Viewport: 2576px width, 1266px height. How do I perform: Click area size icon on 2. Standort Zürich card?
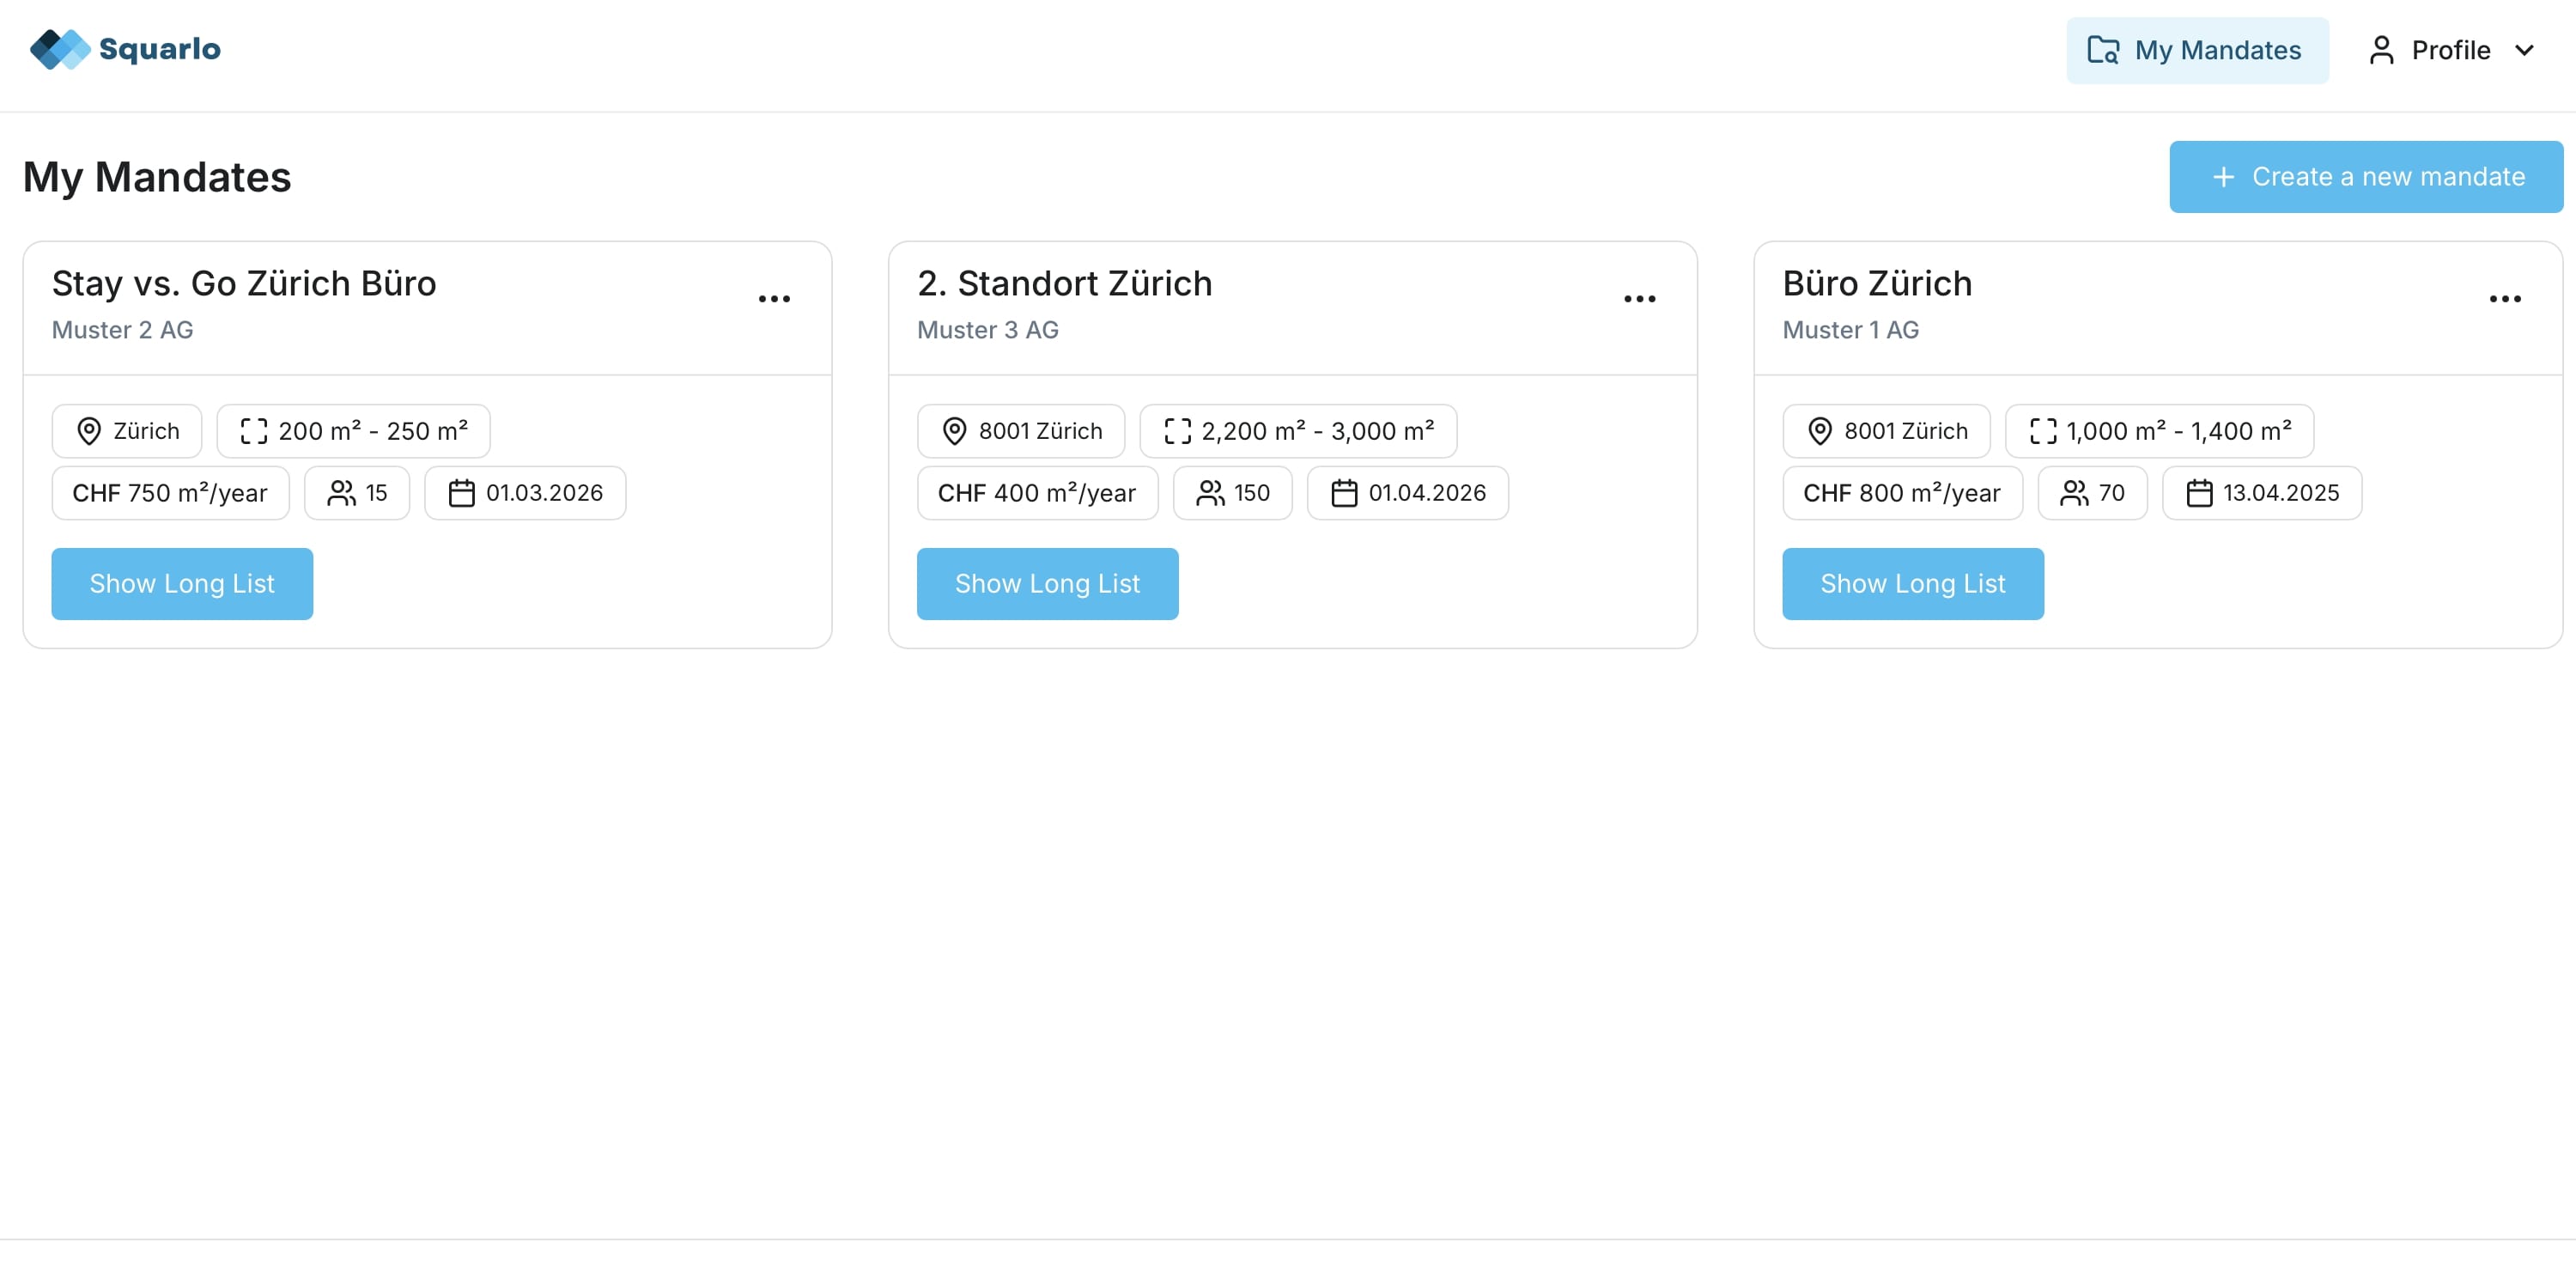point(1177,431)
